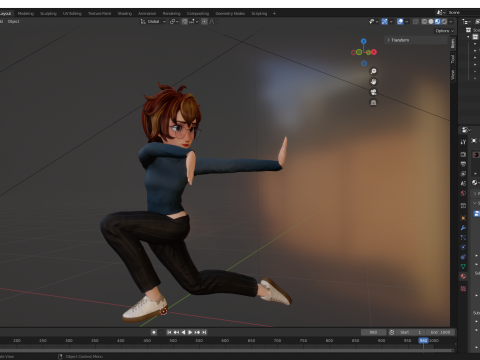Open the Global transform orientation dropdown
This screenshot has height=360, width=480.
pyautogui.click(x=153, y=21)
